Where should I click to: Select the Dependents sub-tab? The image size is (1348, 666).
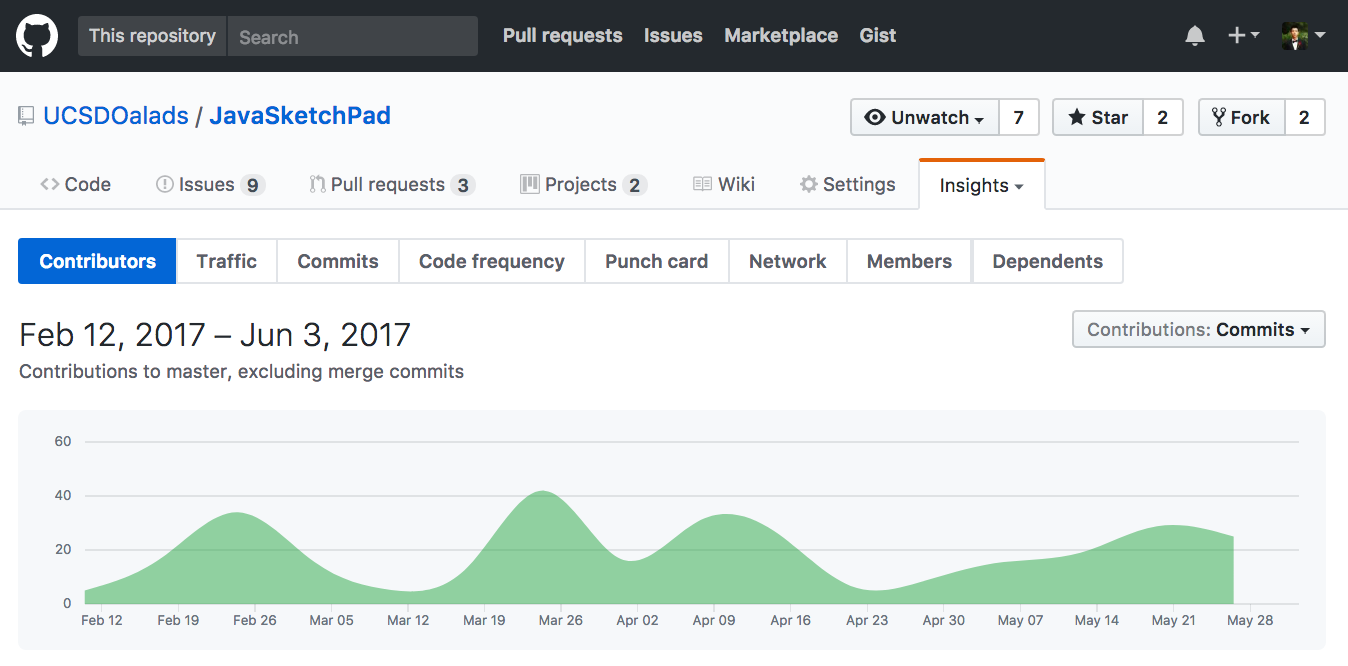pyautogui.click(x=1047, y=261)
